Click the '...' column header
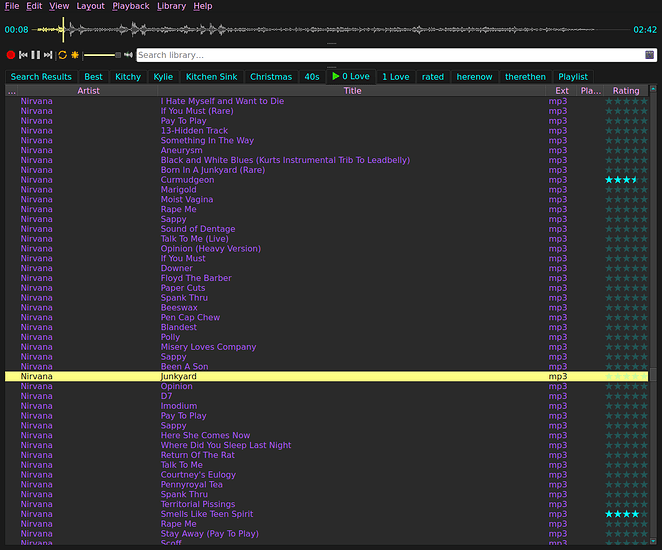 pyautogui.click(x=11, y=91)
